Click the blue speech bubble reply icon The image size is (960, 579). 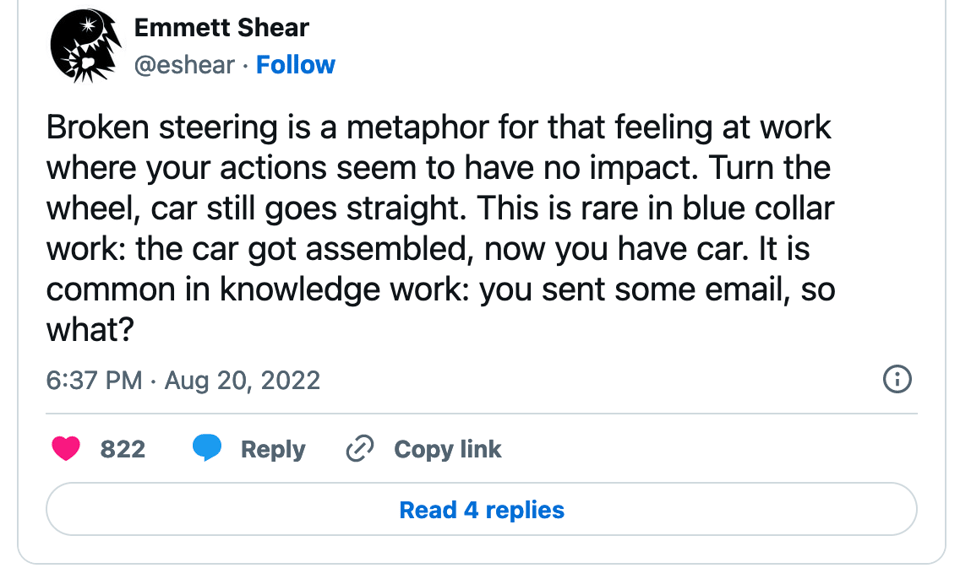(207, 447)
